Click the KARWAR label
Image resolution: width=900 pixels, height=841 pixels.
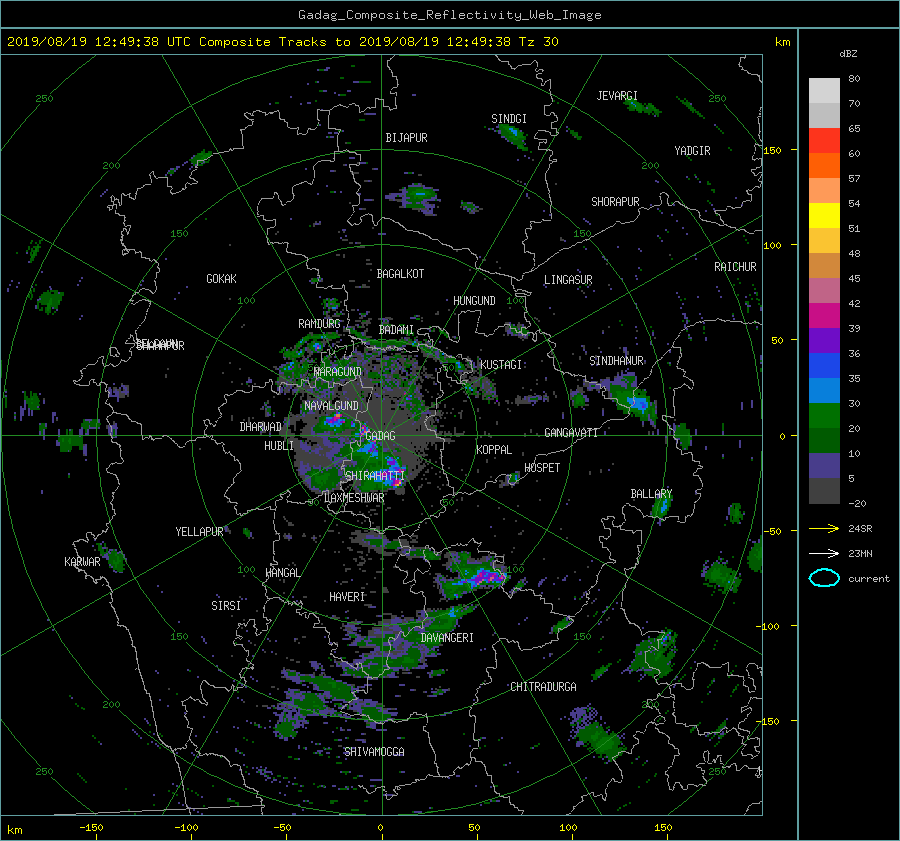pyautogui.click(x=82, y=561)
